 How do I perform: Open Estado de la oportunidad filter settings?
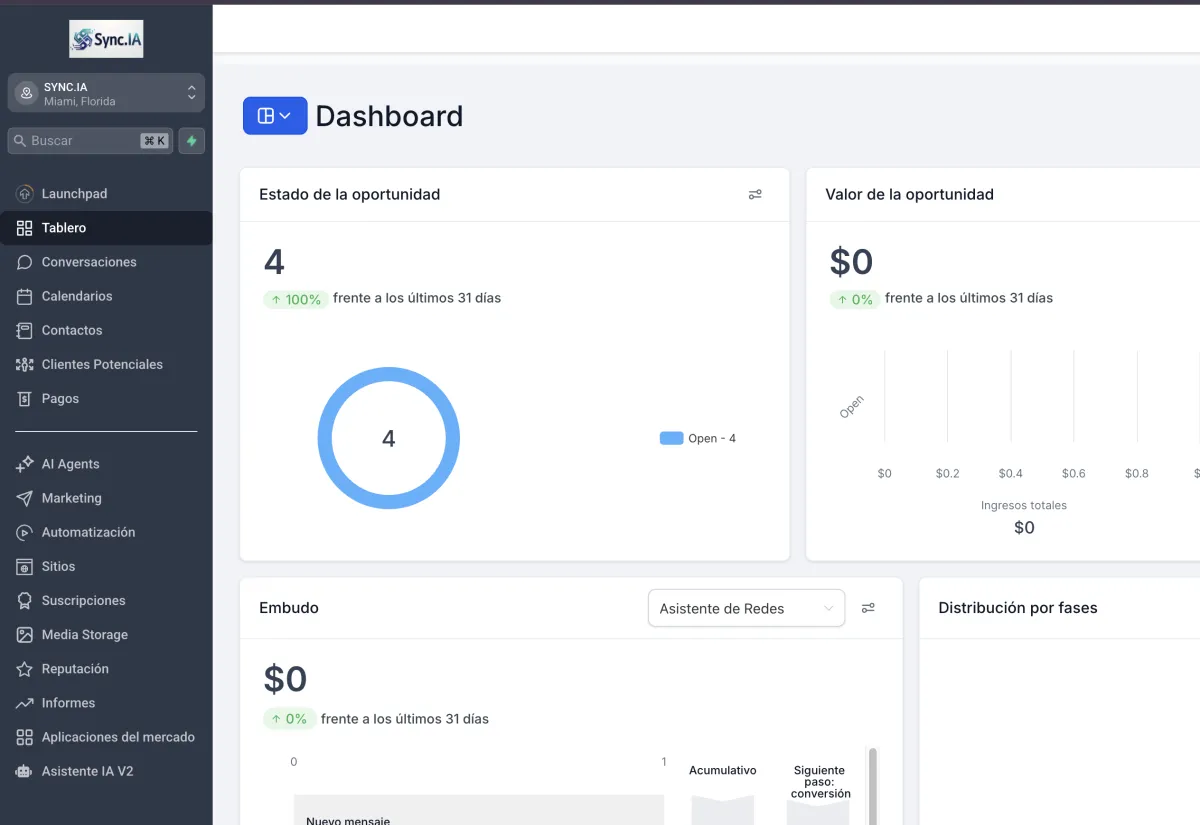[755, 195]
